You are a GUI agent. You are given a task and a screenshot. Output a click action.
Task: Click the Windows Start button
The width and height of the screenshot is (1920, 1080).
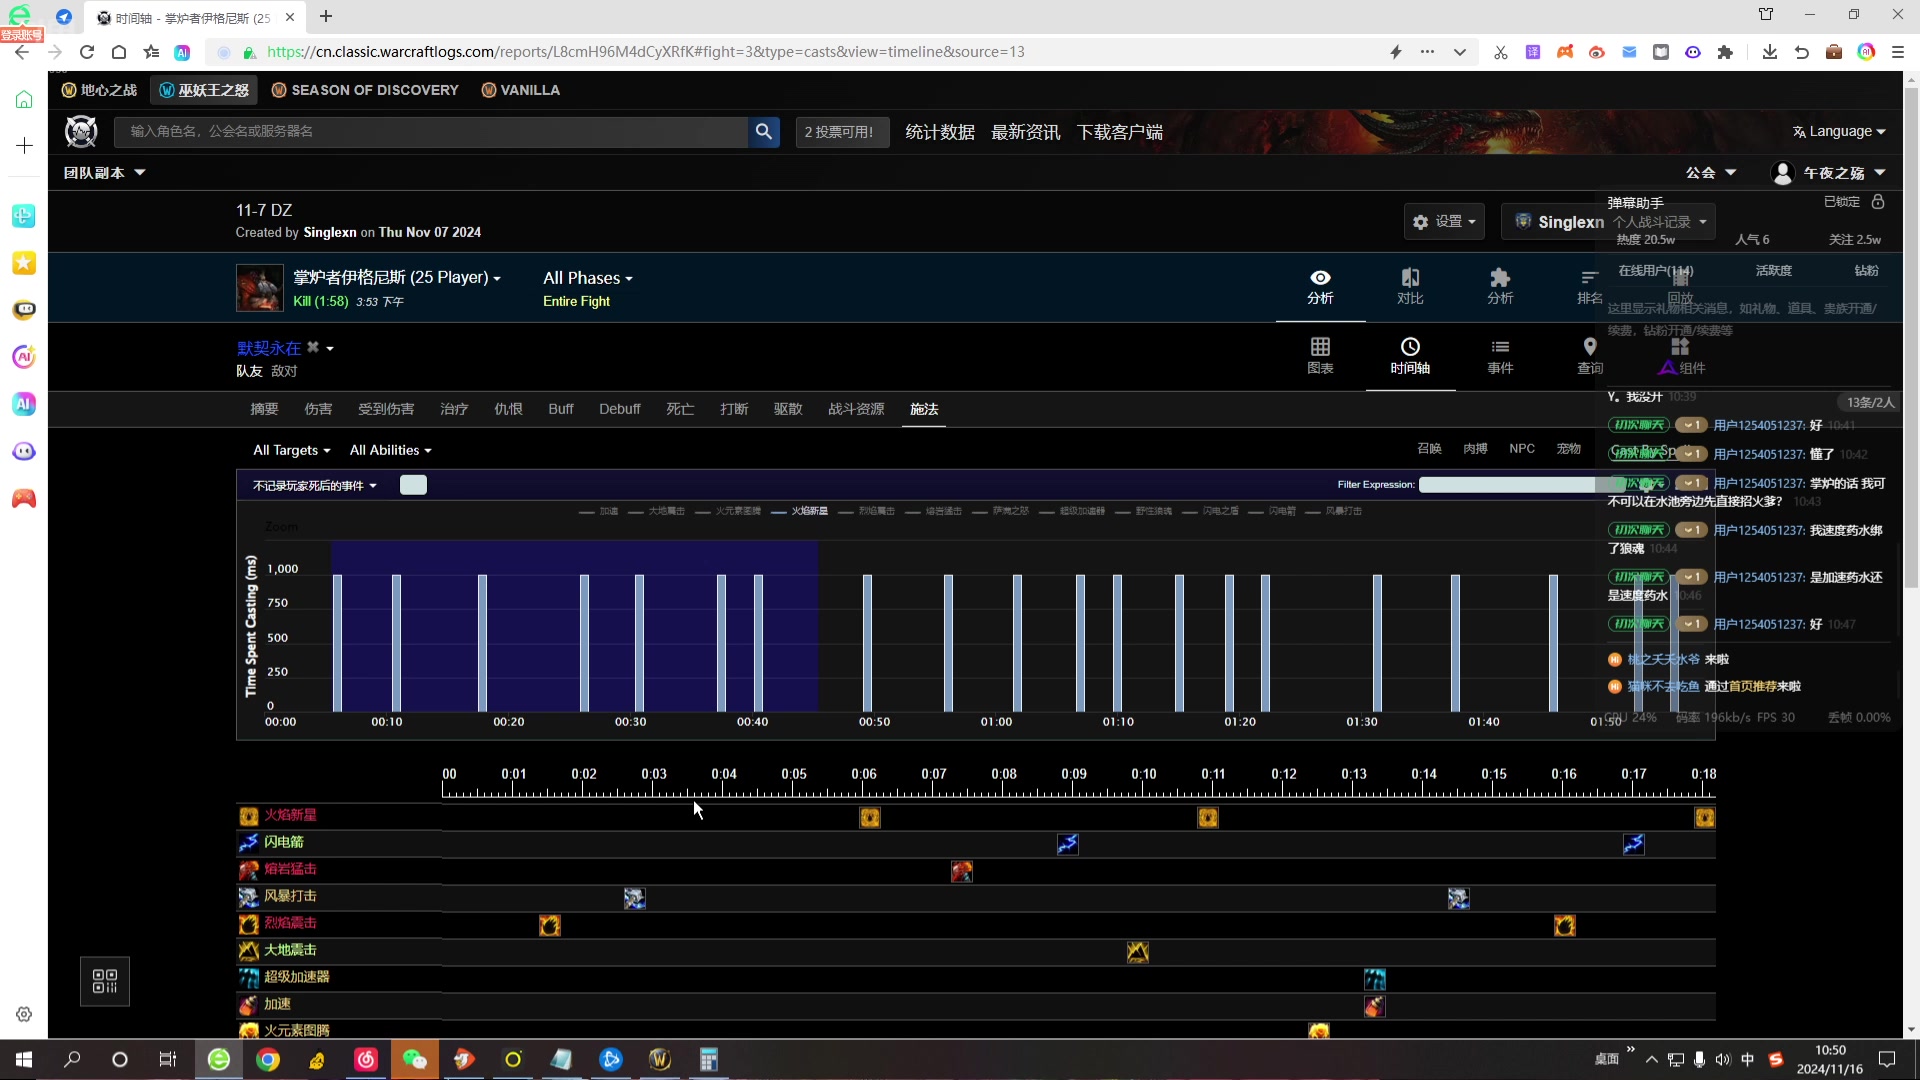coord(24,1060)
